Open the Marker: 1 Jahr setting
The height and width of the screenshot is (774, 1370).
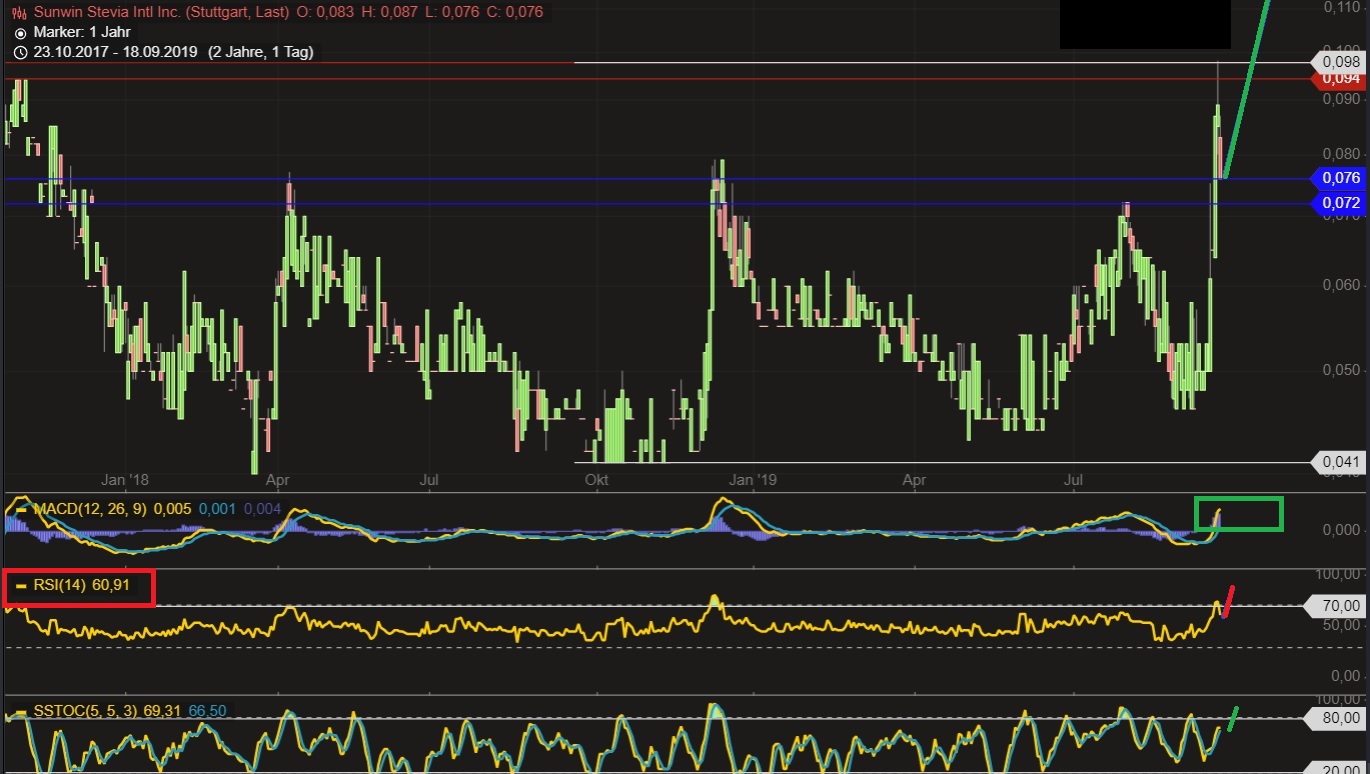point(82,32)
